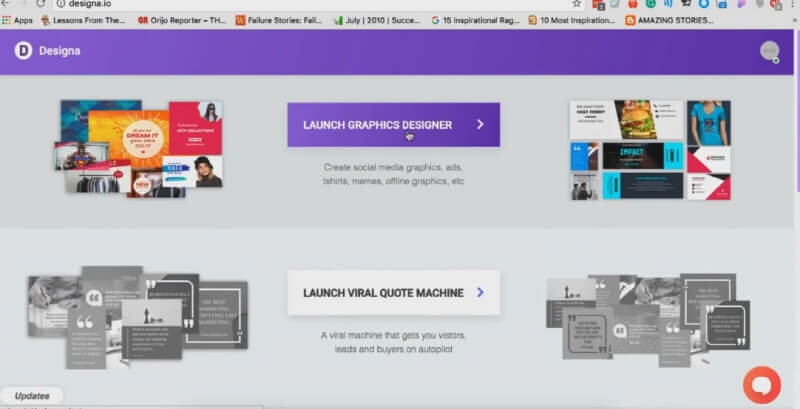Bookmark this page with the star icon

coord(577,4)
